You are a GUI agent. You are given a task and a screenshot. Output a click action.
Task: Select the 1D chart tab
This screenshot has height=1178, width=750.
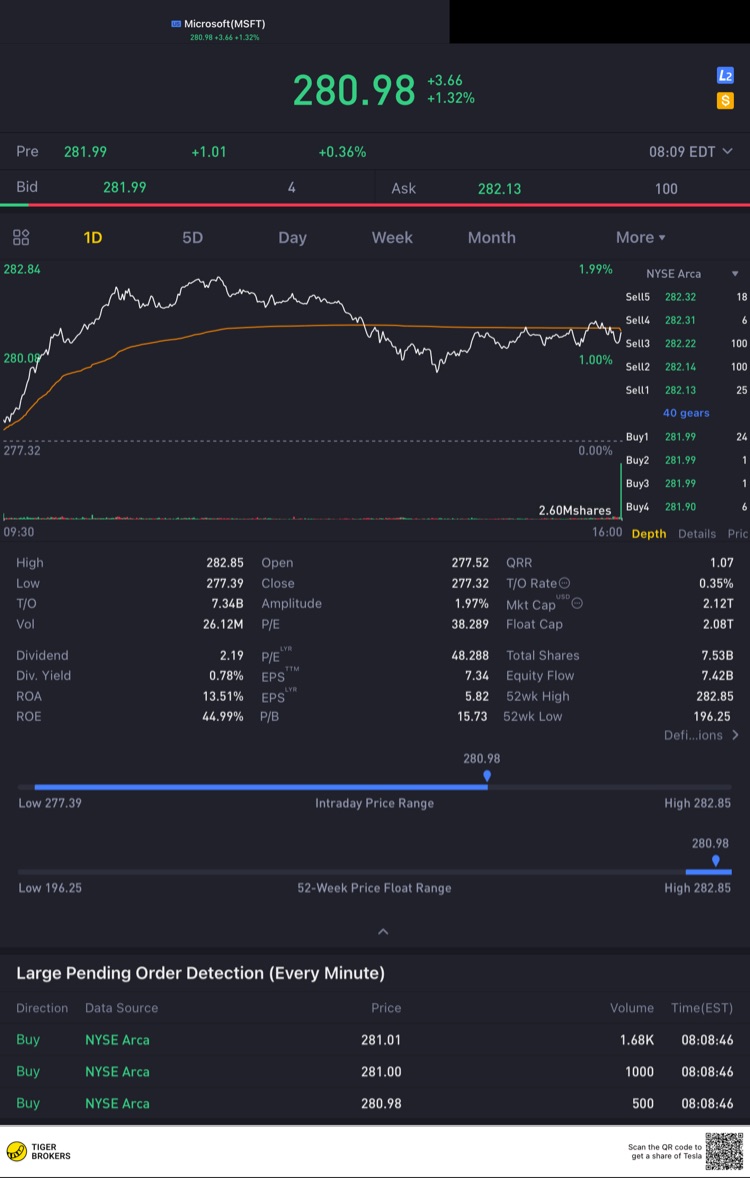[92, 237]
